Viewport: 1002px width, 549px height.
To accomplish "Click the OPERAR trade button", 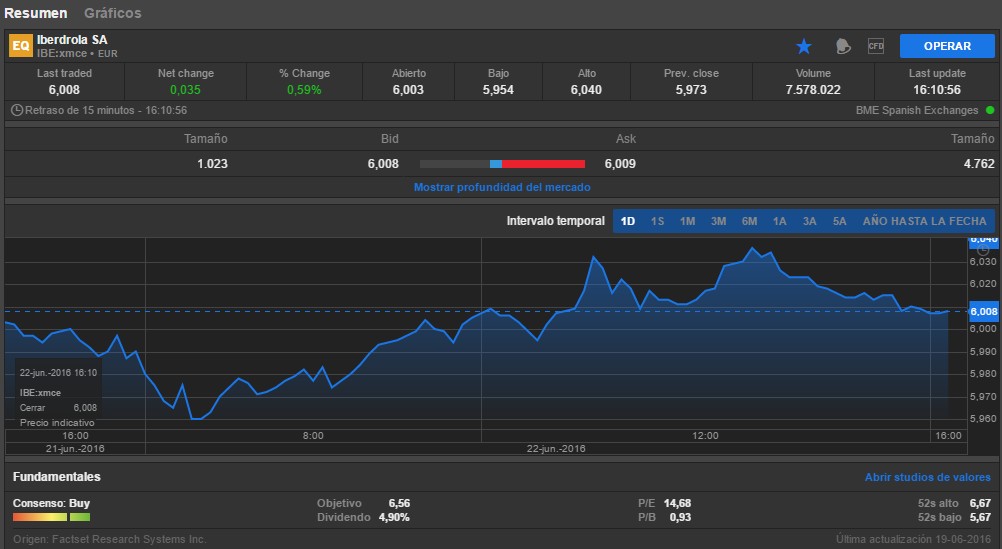I will [947, 46].
